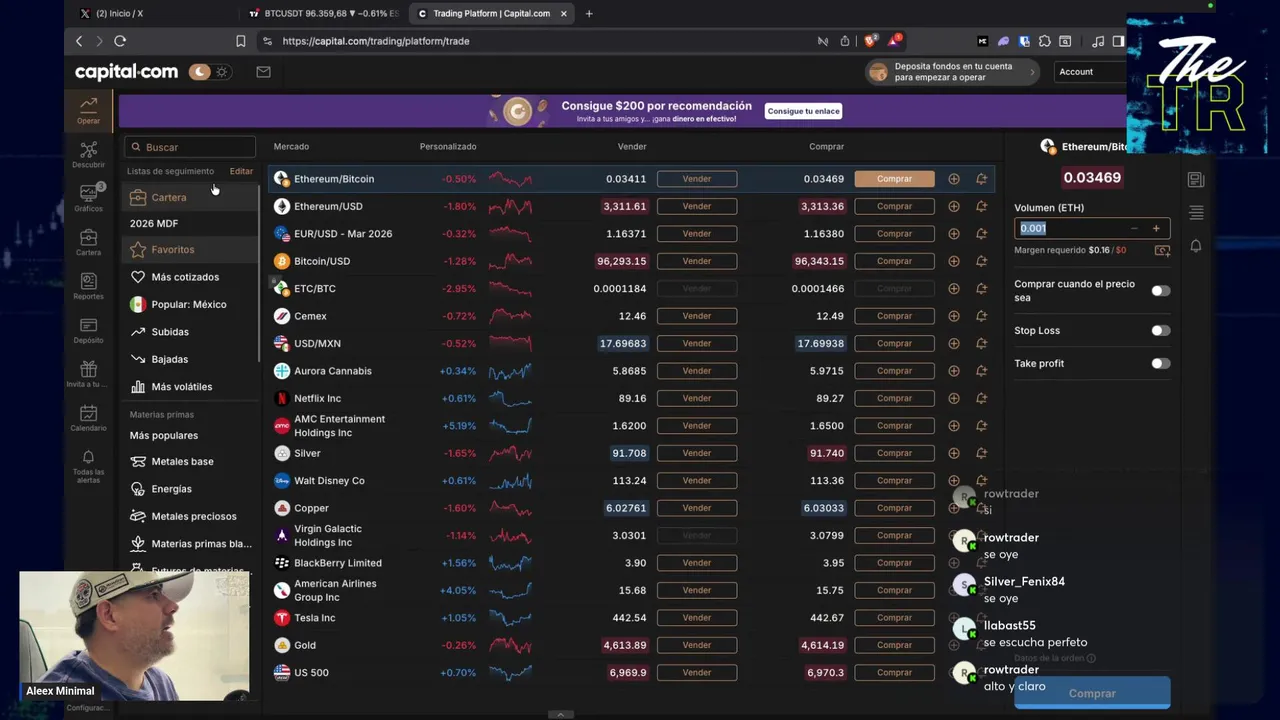Open the mail envelope icon in header
Image resolution: width=1280 pixels, height=720 pixels.
pyautogui.click(x=263, y=72)
